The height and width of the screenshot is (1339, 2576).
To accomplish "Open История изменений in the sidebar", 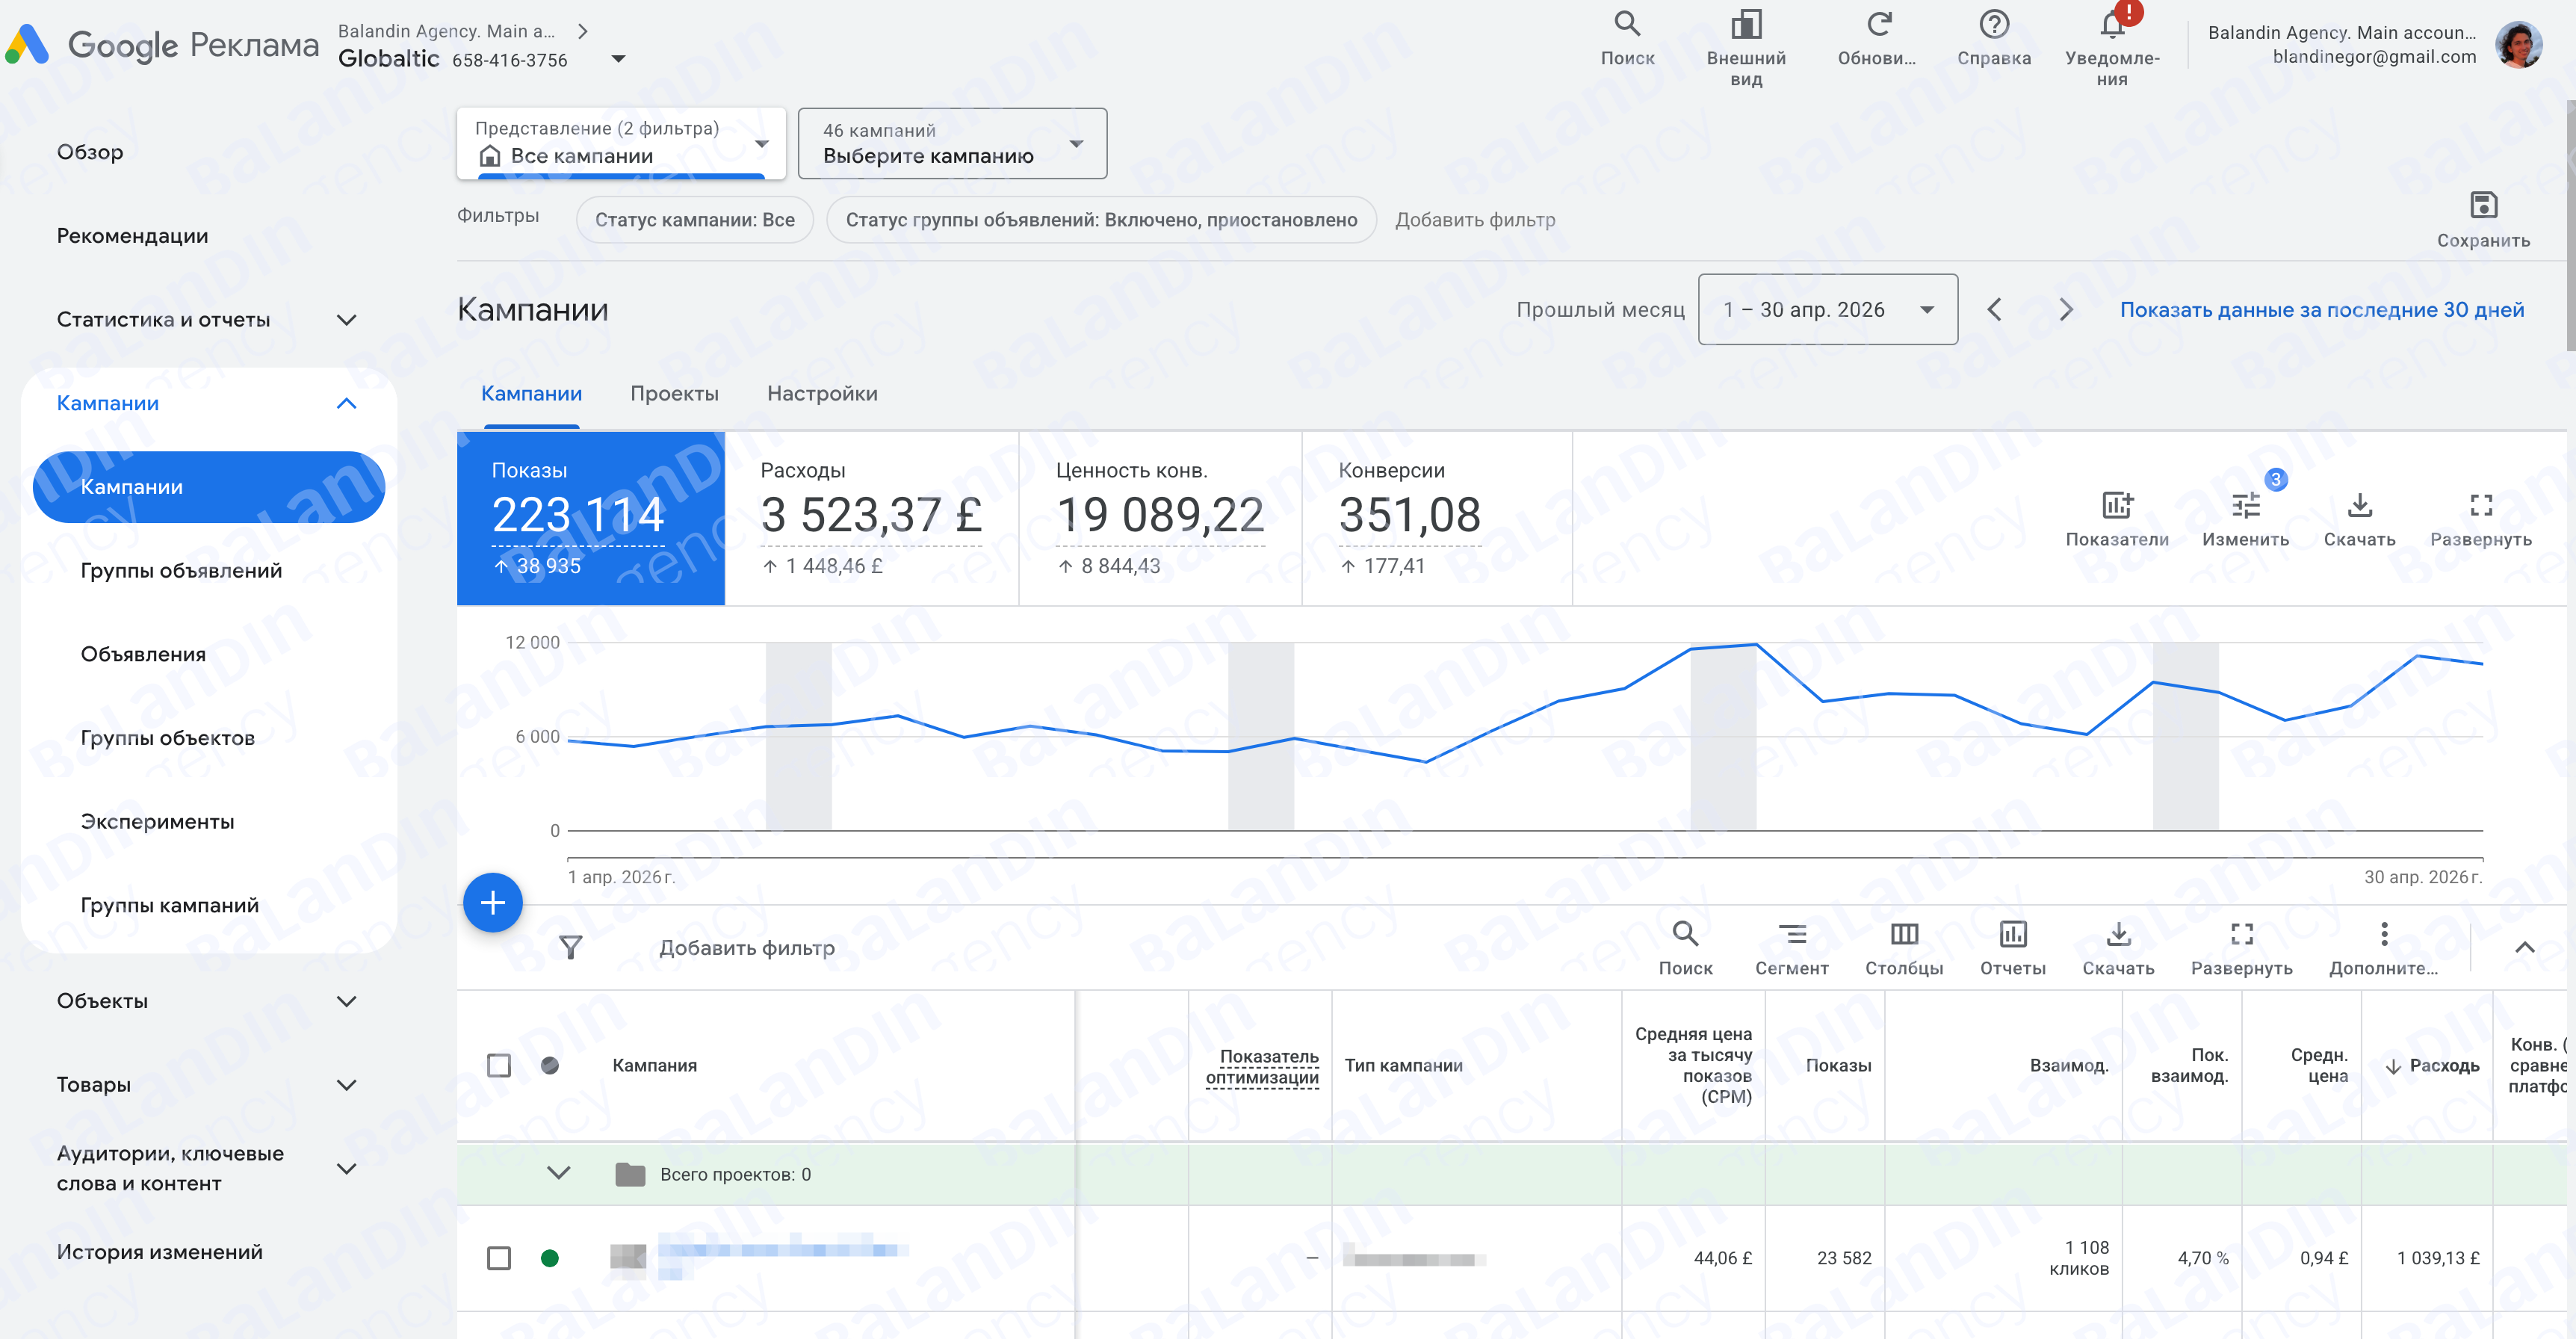I will (x=159, y=1253).
